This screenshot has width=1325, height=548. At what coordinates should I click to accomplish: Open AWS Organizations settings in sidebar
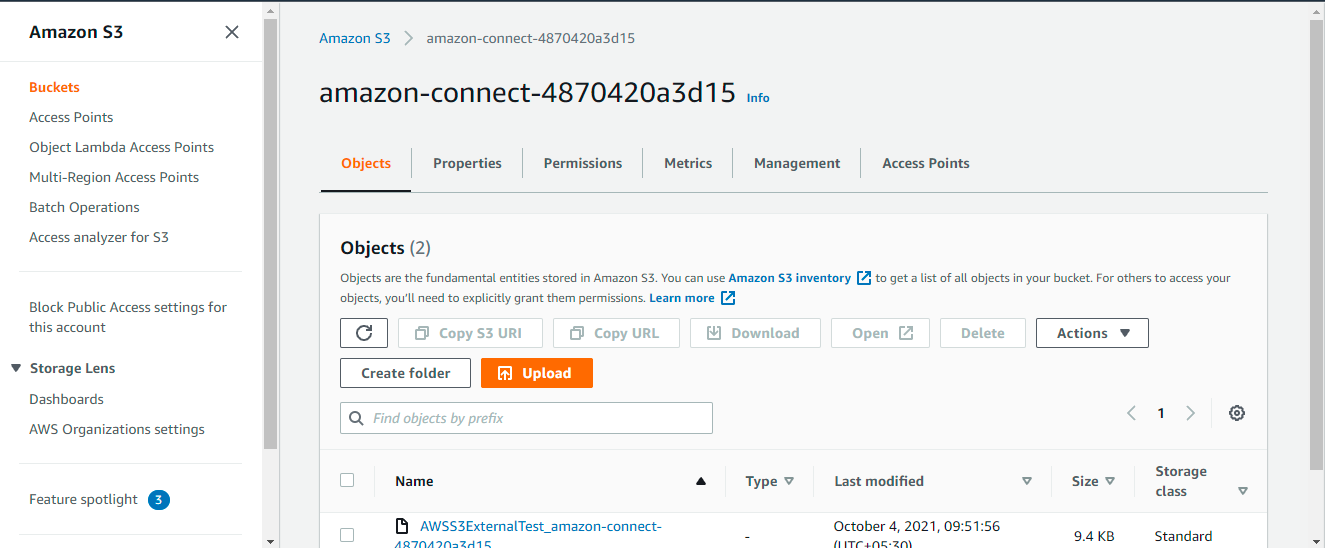[x=117, y=429]
